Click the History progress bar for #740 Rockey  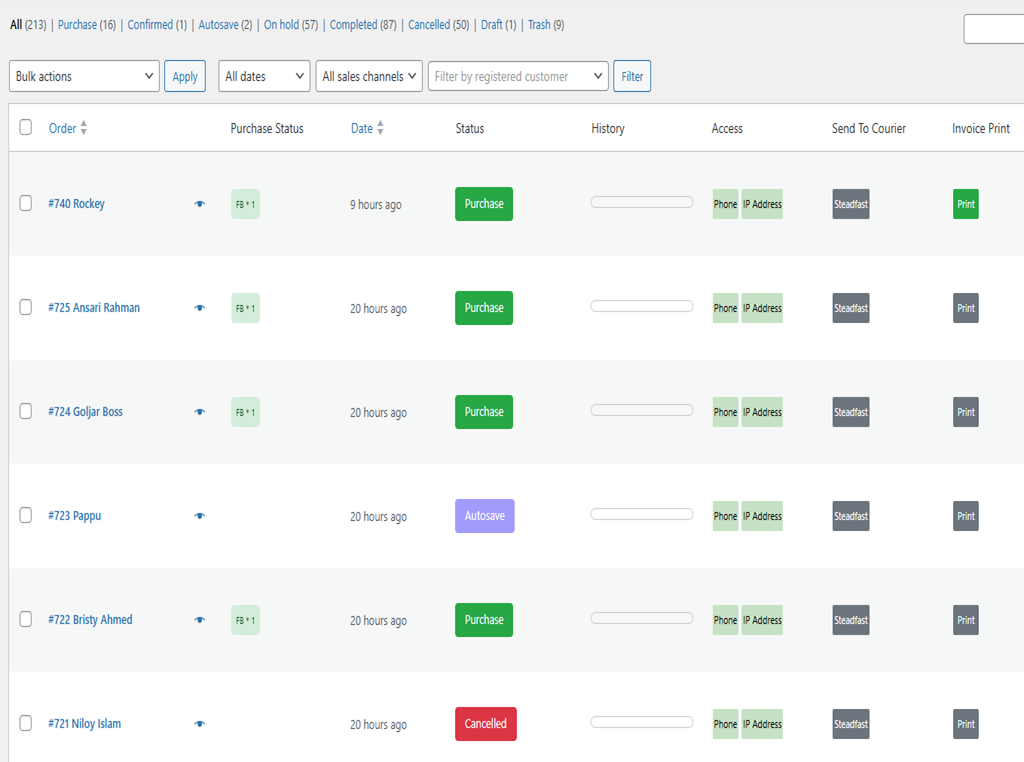click(641, 200)
